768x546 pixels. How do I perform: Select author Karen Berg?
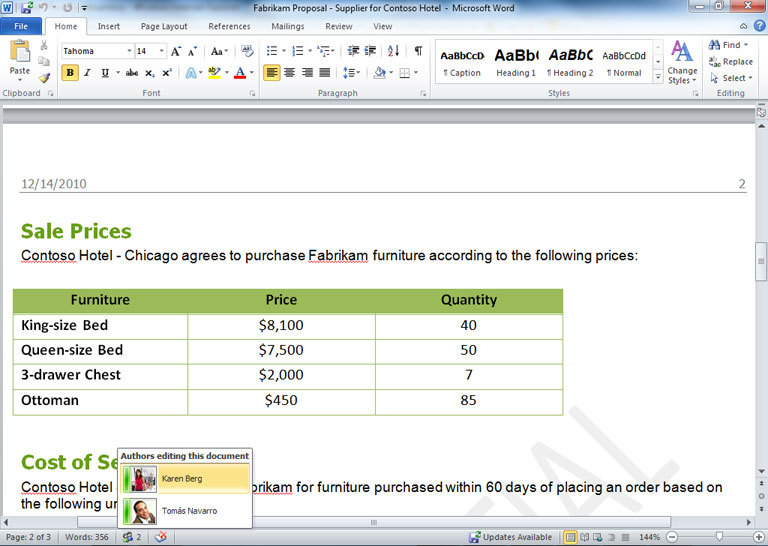click(x=185, y=478)
